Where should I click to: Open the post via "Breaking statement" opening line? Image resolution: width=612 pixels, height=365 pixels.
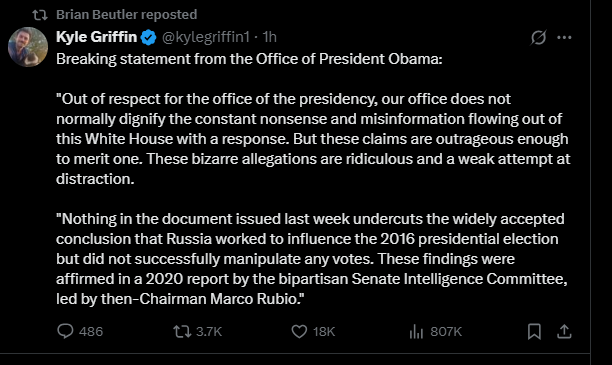(249, 59)
